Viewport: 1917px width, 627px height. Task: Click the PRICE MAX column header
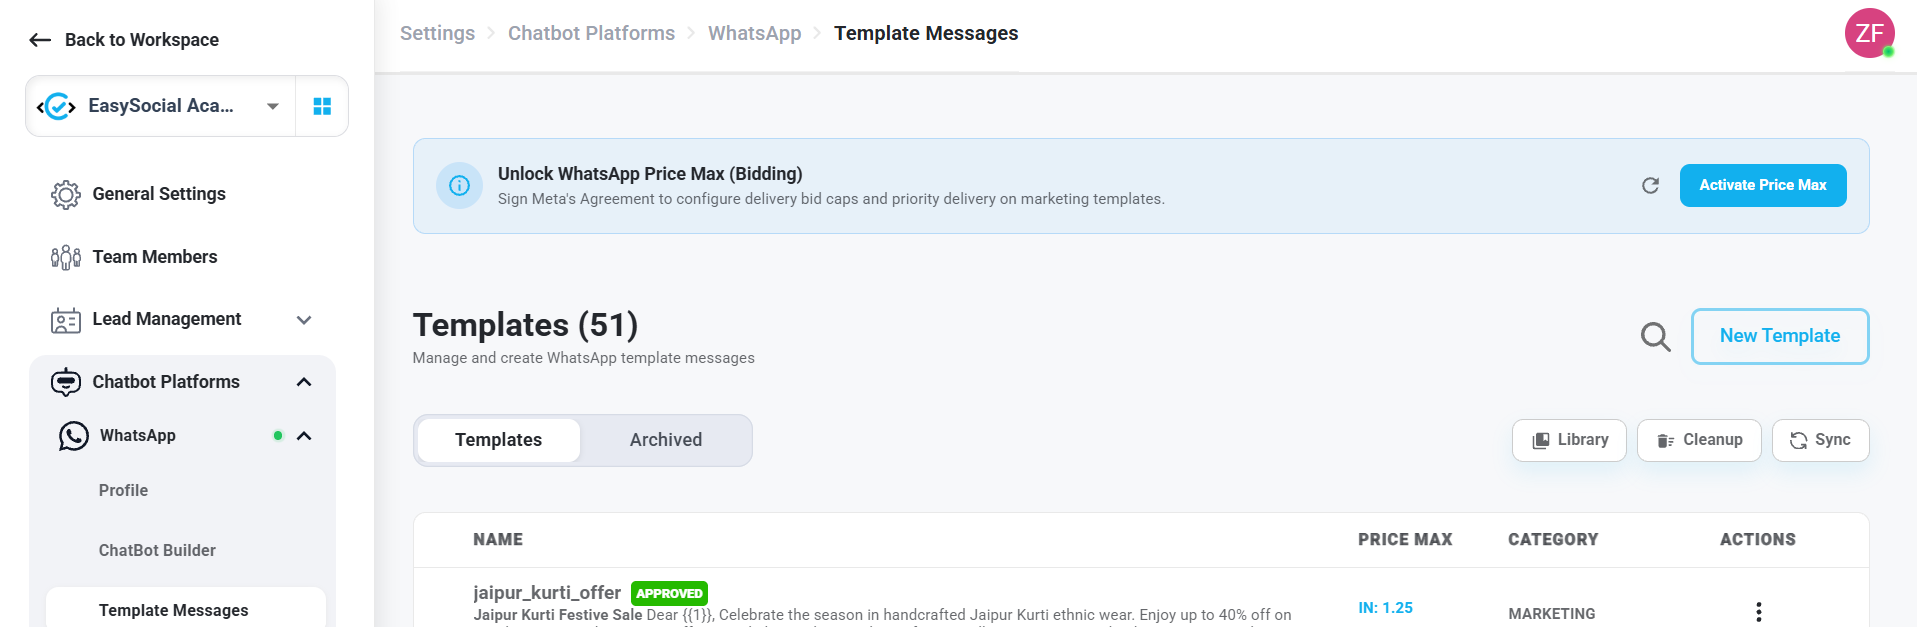tap(1405, 540)
